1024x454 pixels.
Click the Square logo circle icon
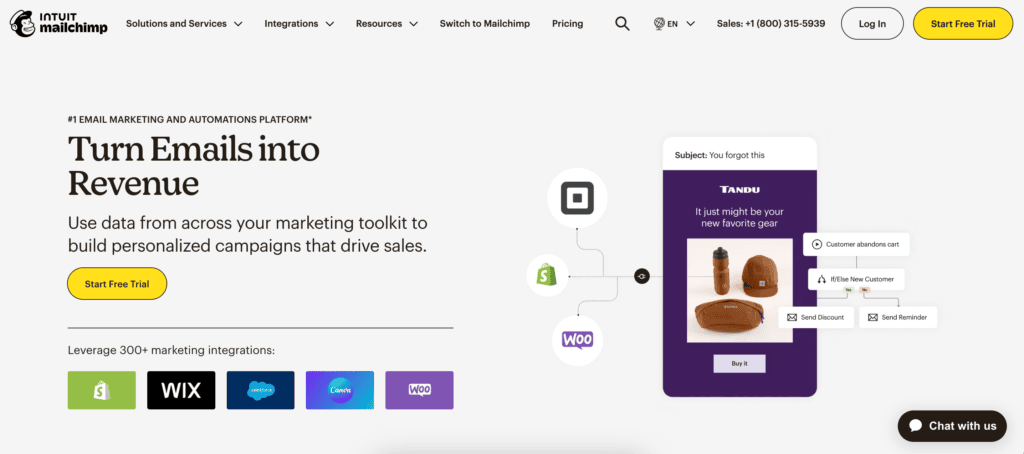(577, 198)
